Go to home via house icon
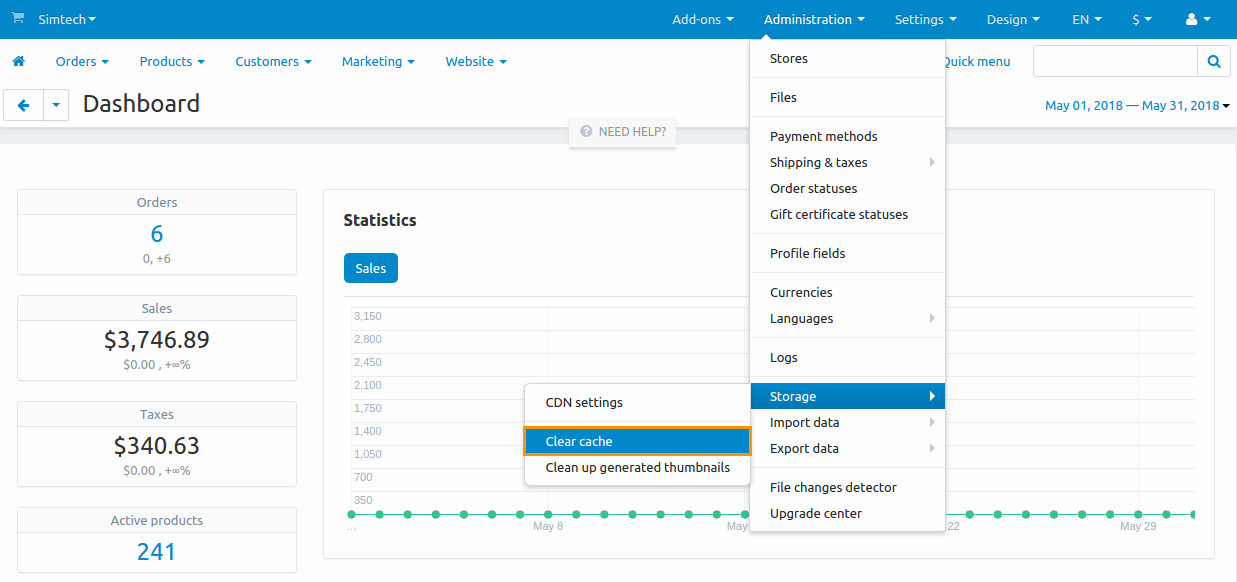The height and width of the screenshot is (582, 1237). (x=18, y=62)
